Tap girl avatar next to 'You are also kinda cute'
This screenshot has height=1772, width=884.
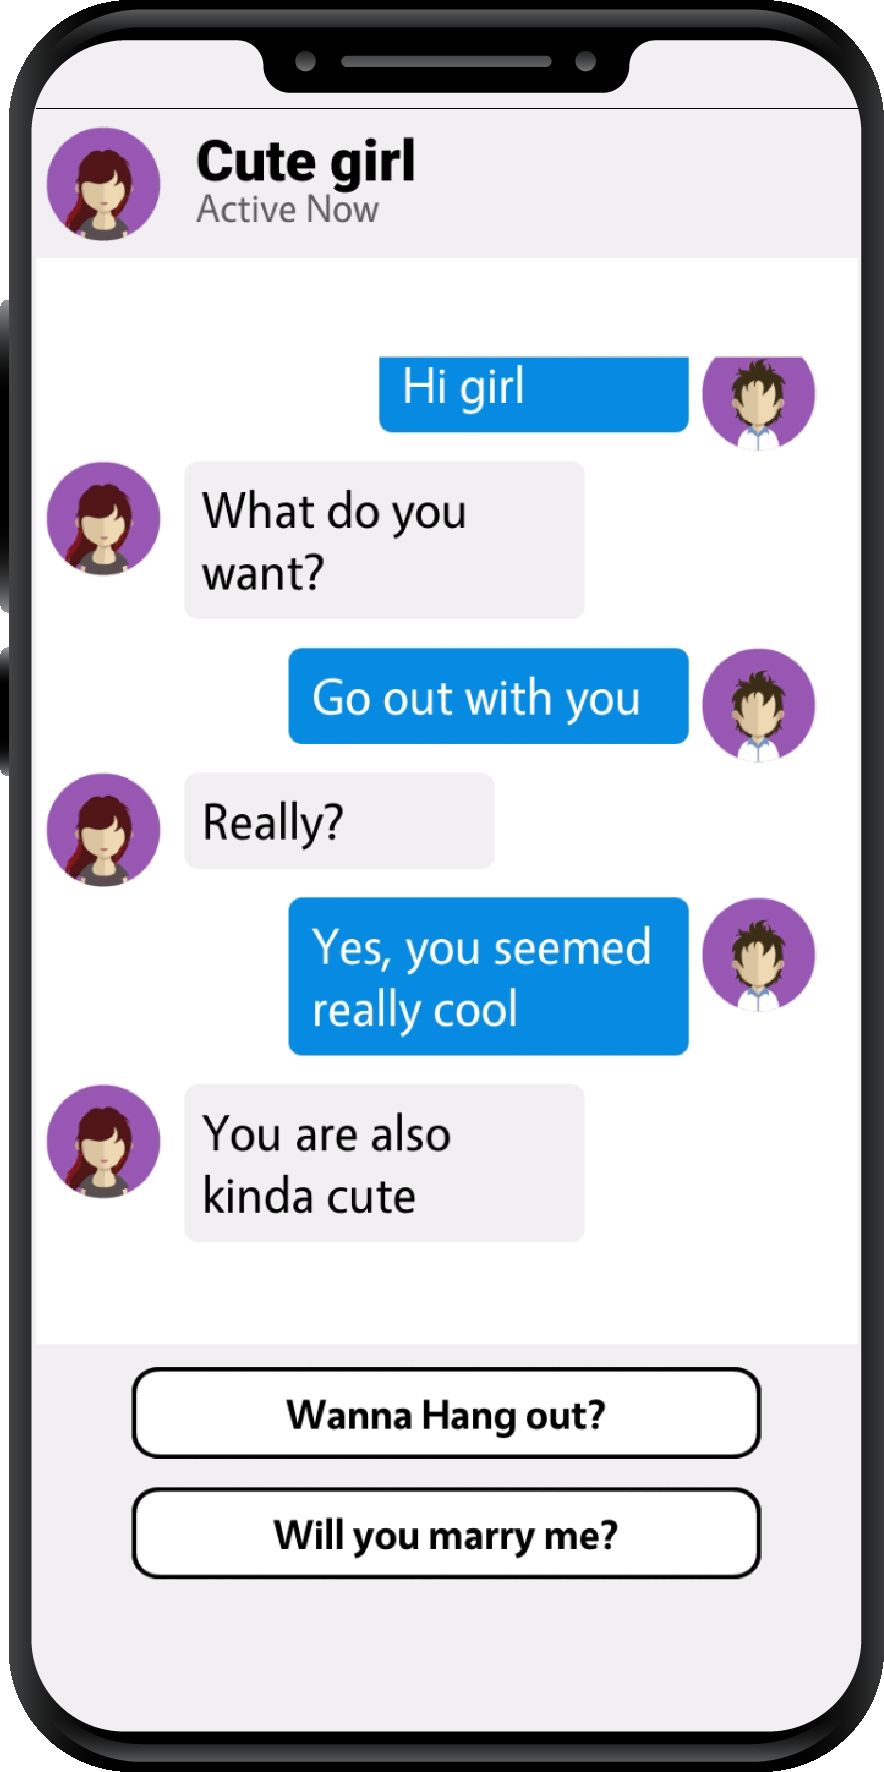[104, 1141]
